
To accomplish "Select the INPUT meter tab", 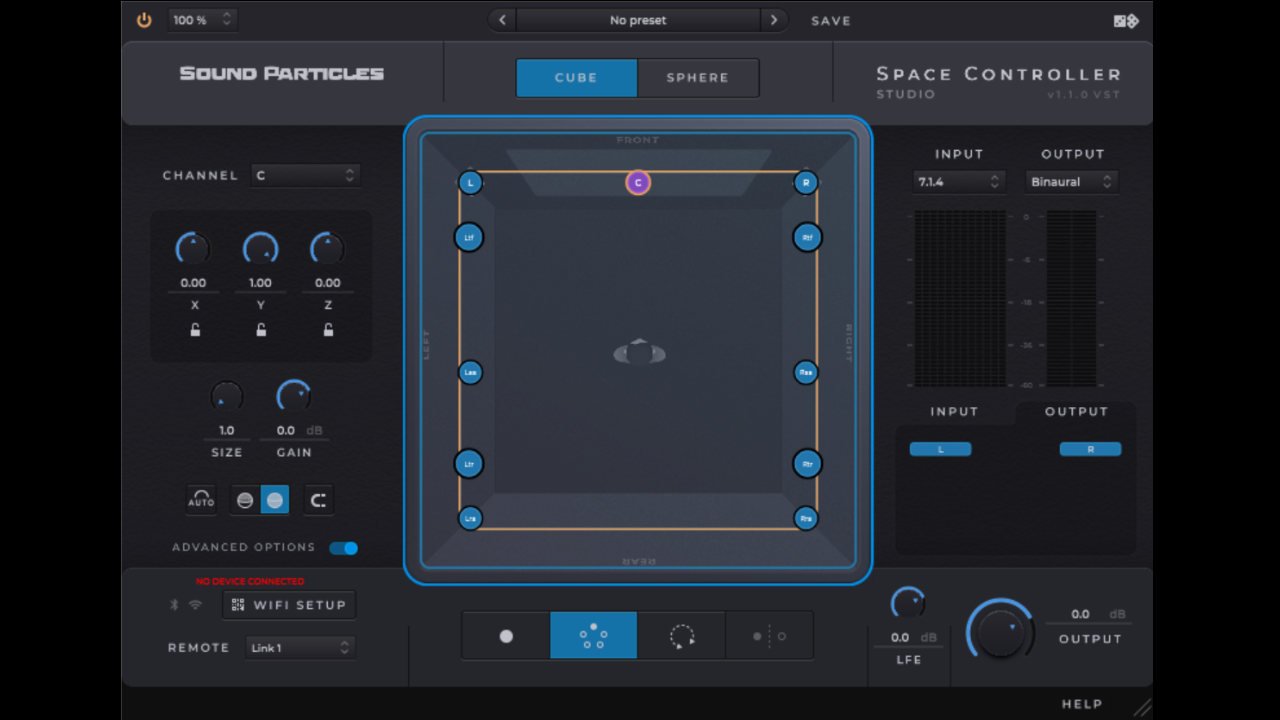I will (x=954, y=411).
